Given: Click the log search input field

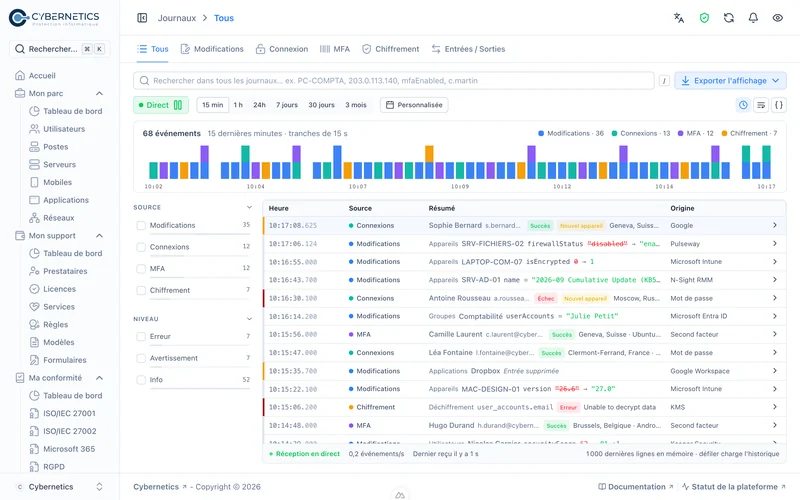Looking at the screenshot, I should [394, 81].
